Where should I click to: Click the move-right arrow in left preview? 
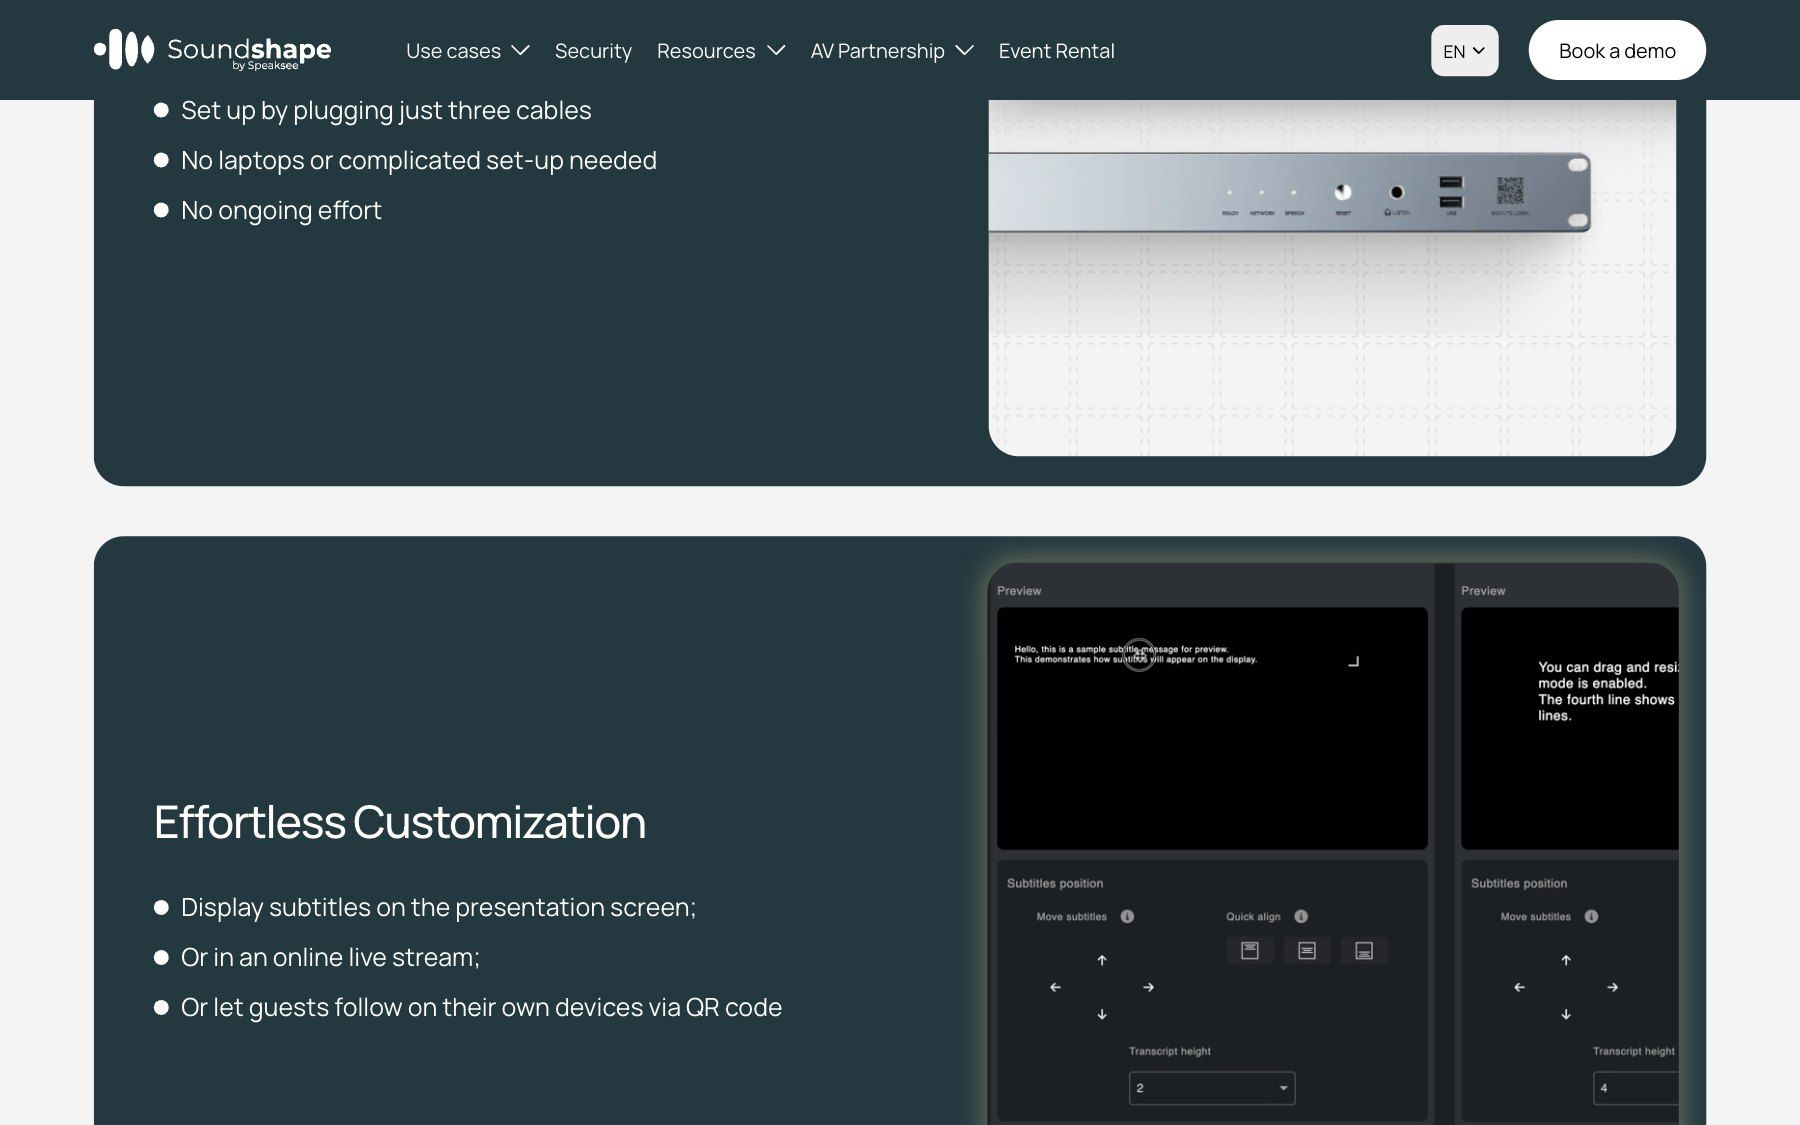tap(1149, 987)
